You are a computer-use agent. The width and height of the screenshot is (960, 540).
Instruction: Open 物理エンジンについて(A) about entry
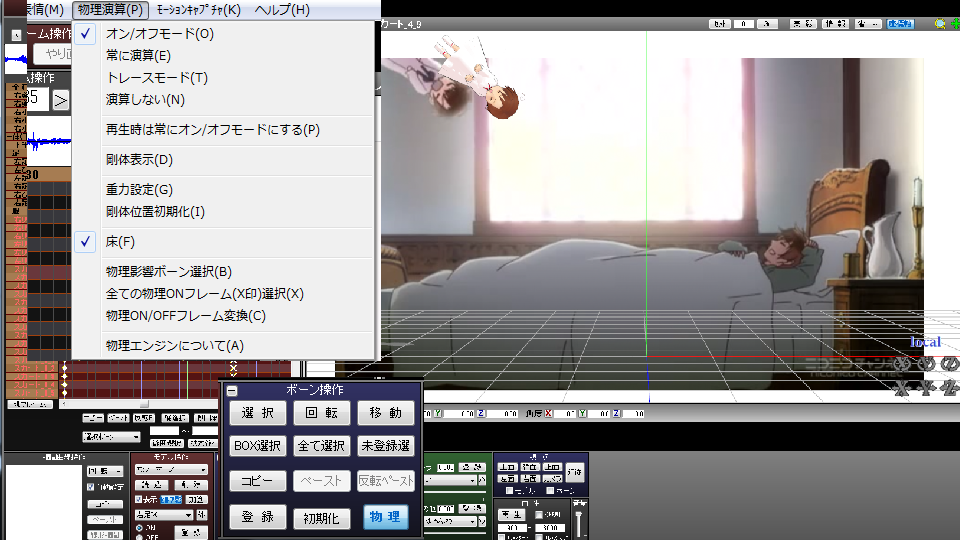tap(222, 346)
